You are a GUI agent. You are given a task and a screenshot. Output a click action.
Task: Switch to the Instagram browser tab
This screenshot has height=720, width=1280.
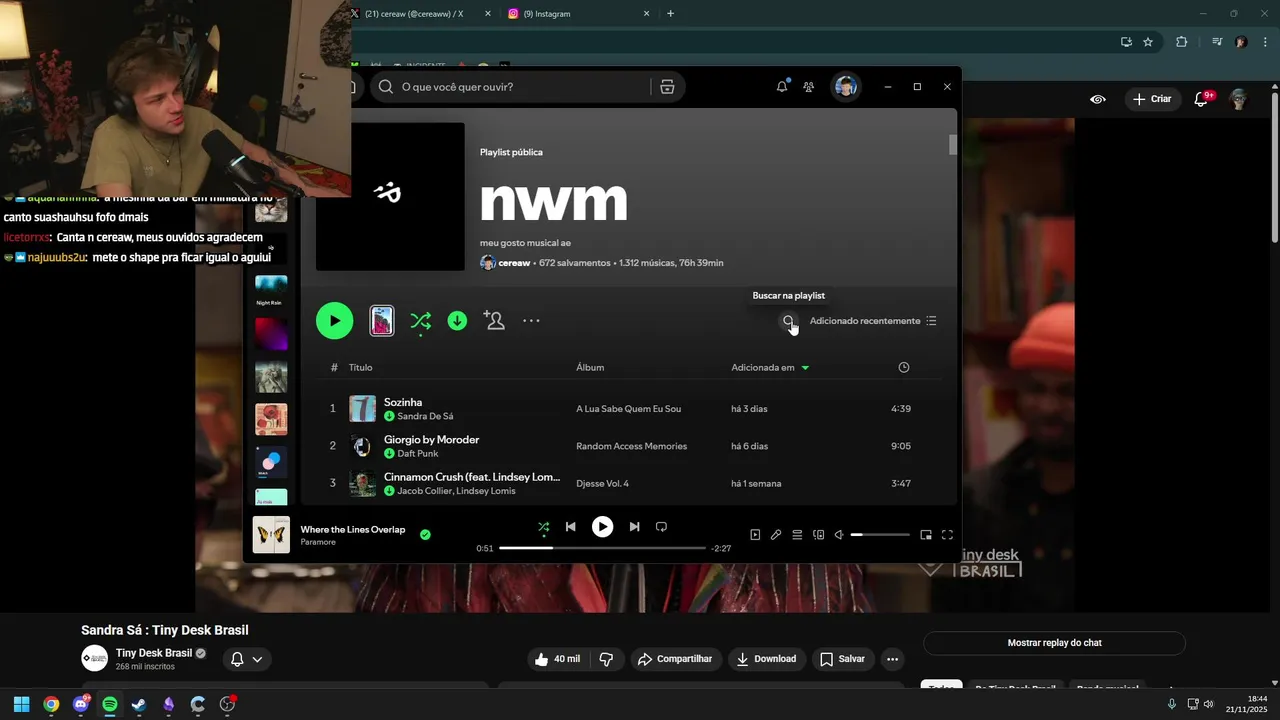click(580, 14)
